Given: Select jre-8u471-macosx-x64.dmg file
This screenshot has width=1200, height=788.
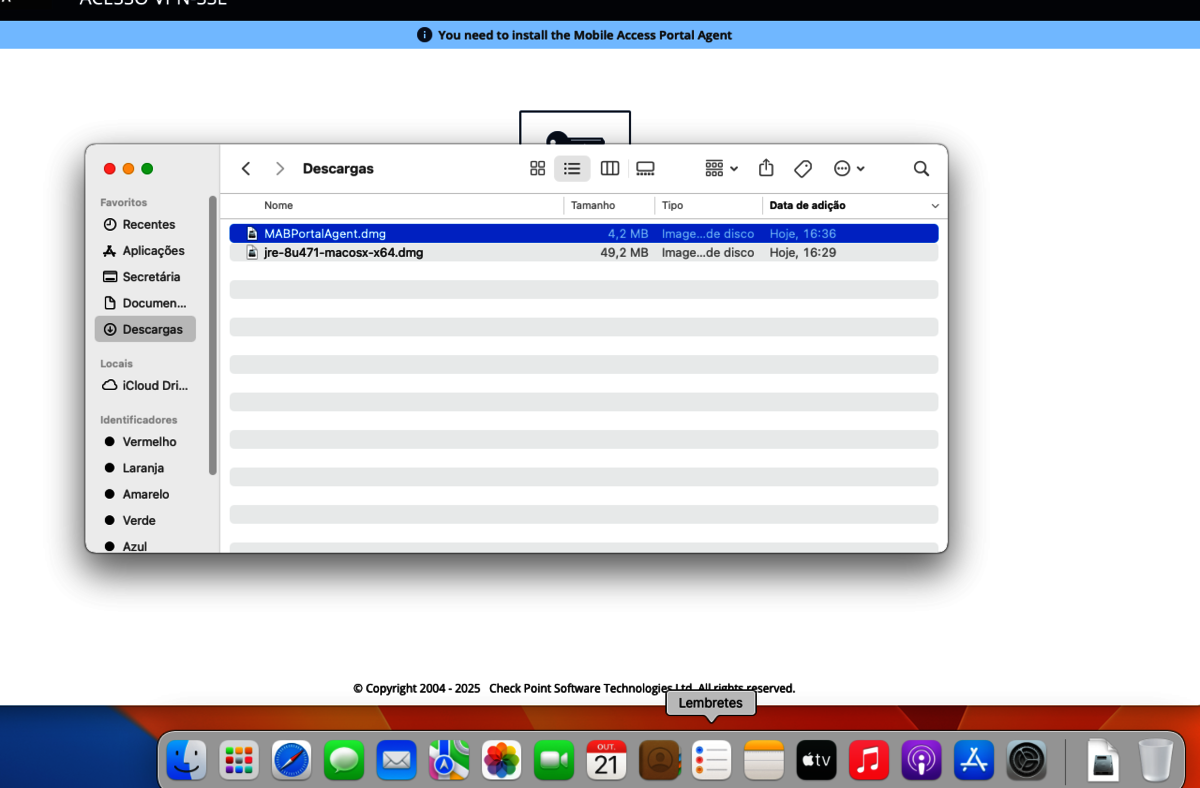Looking at the screenshot, I should click(x=343, y=253).
